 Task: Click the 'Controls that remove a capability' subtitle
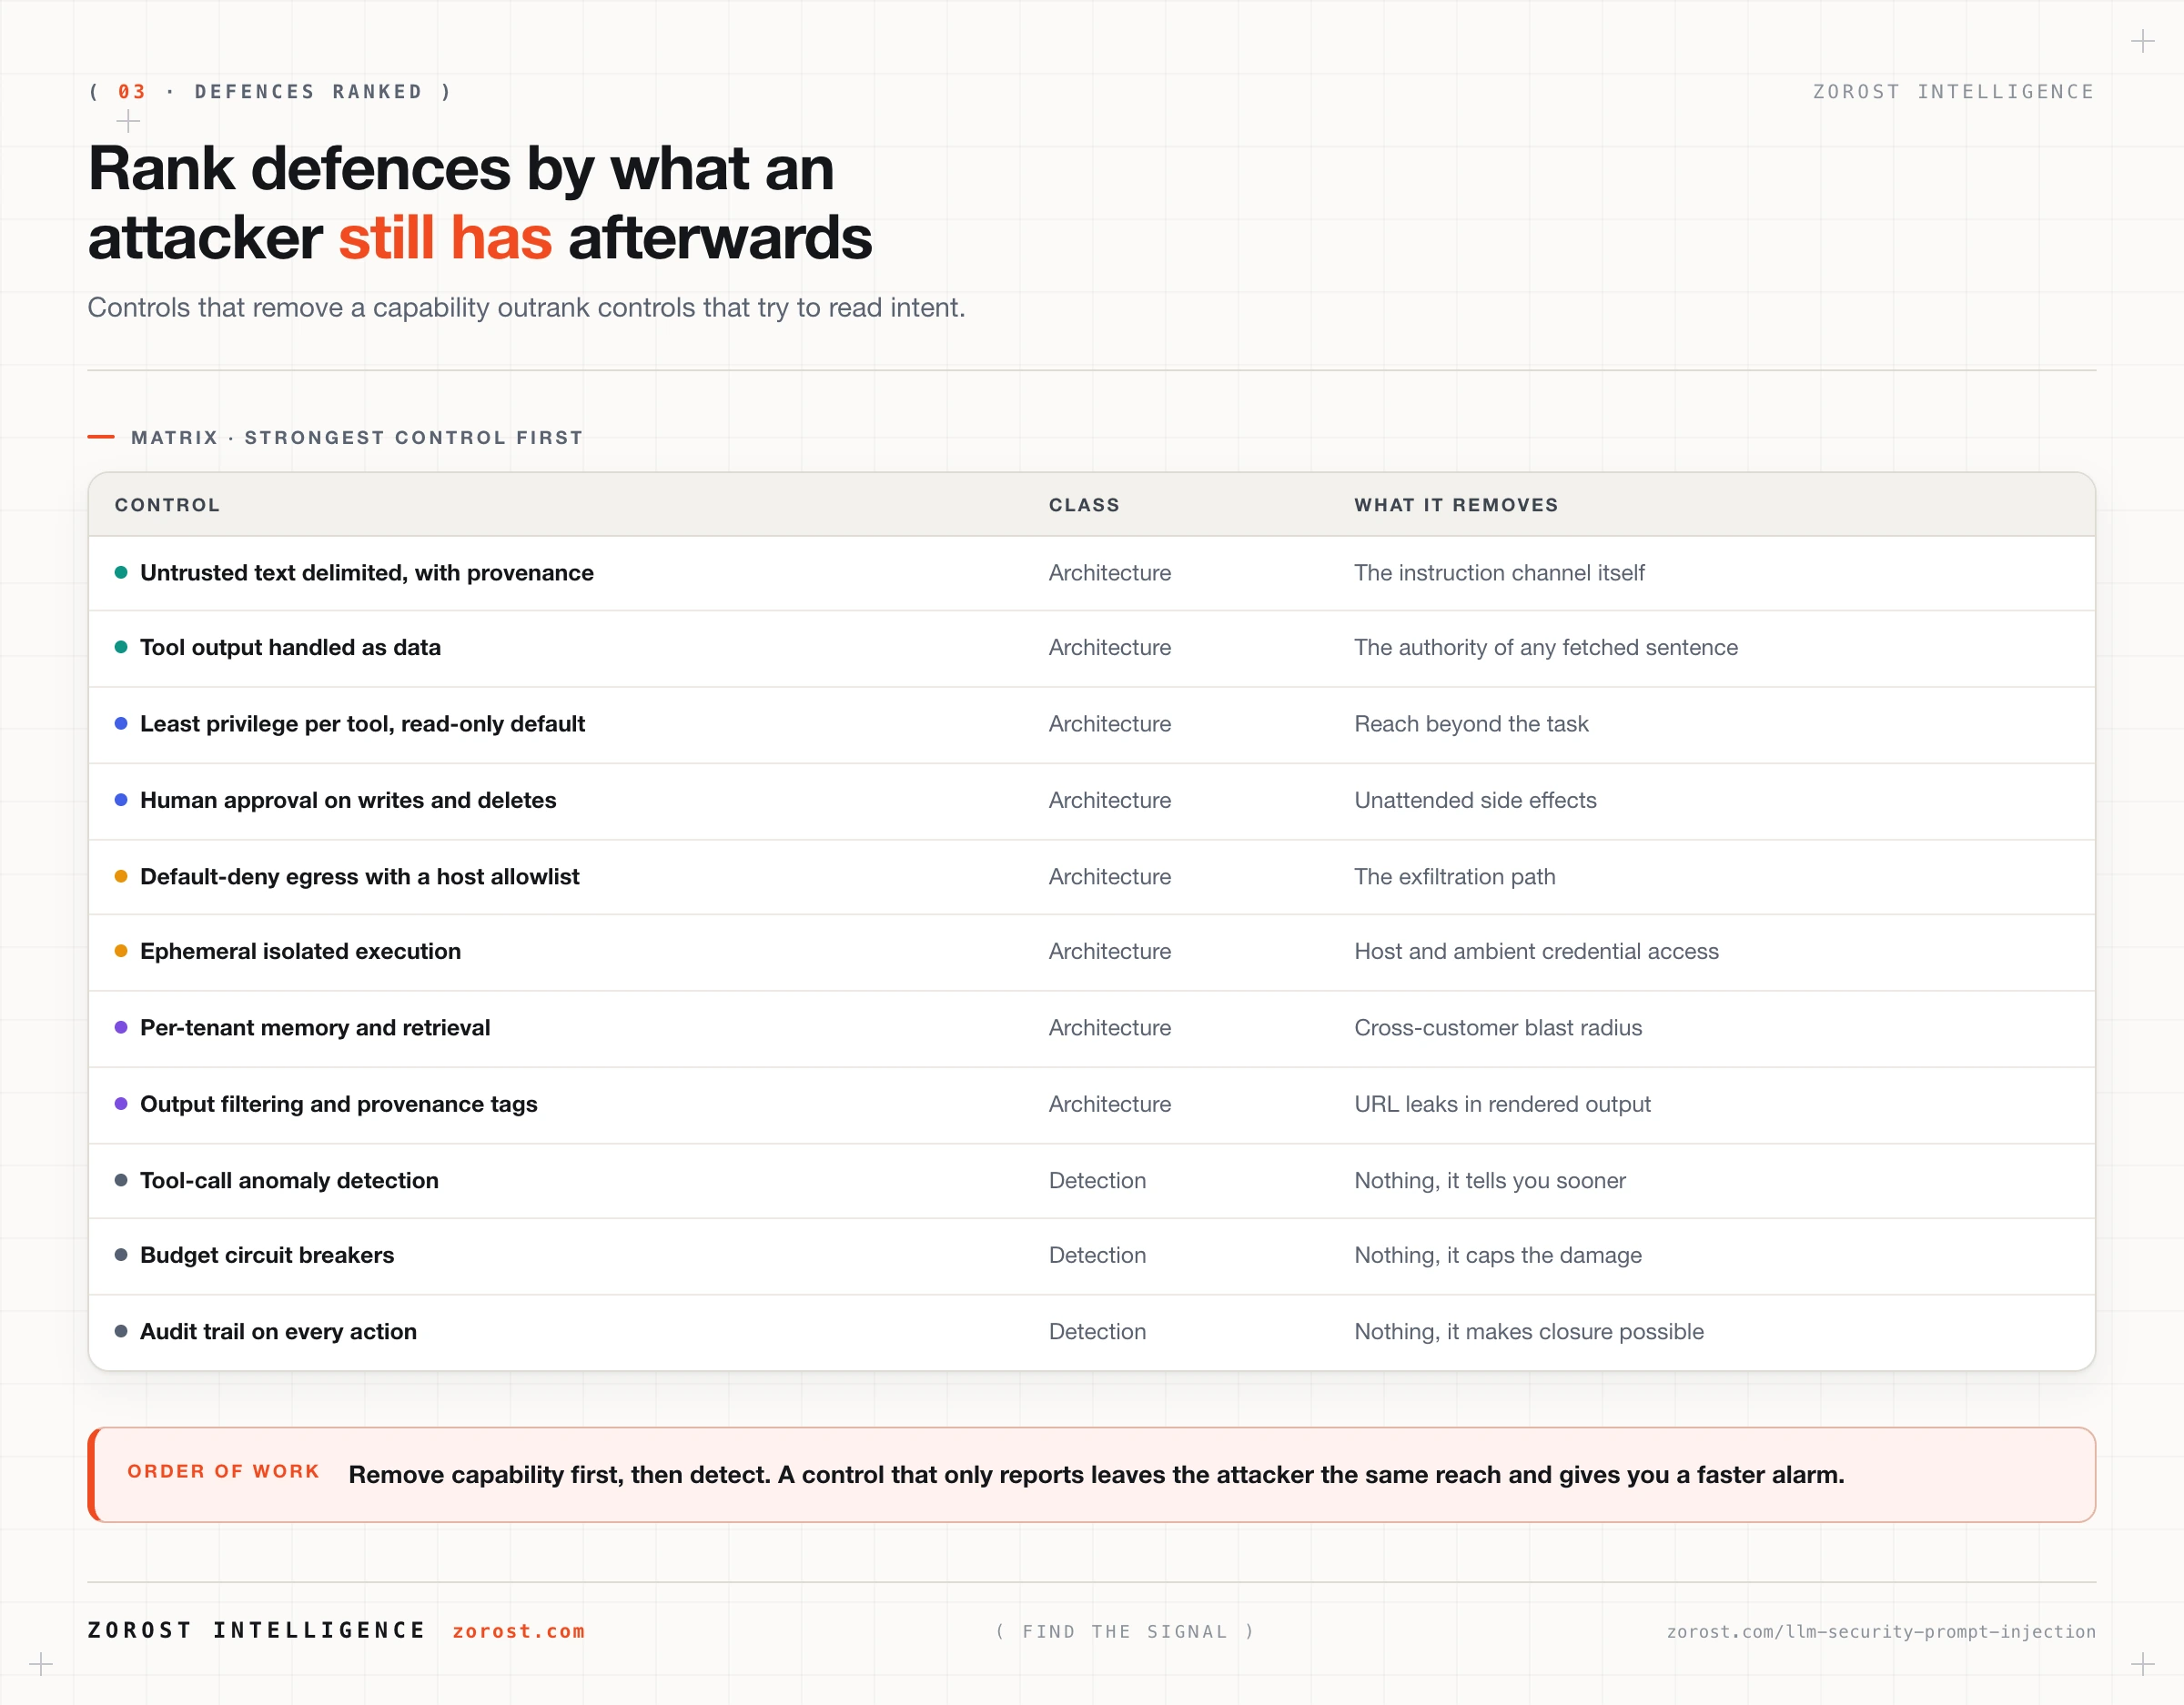[x=526, y=308]
